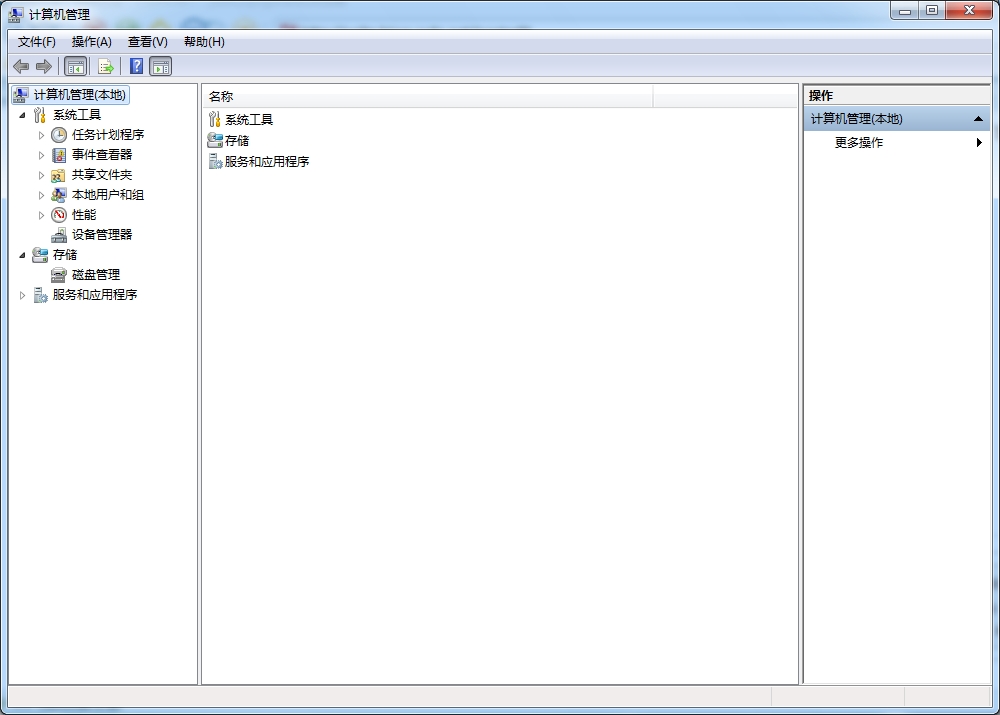Collapse the 存储 tree node
The image size is (1000, 715).
pos(22,255)
